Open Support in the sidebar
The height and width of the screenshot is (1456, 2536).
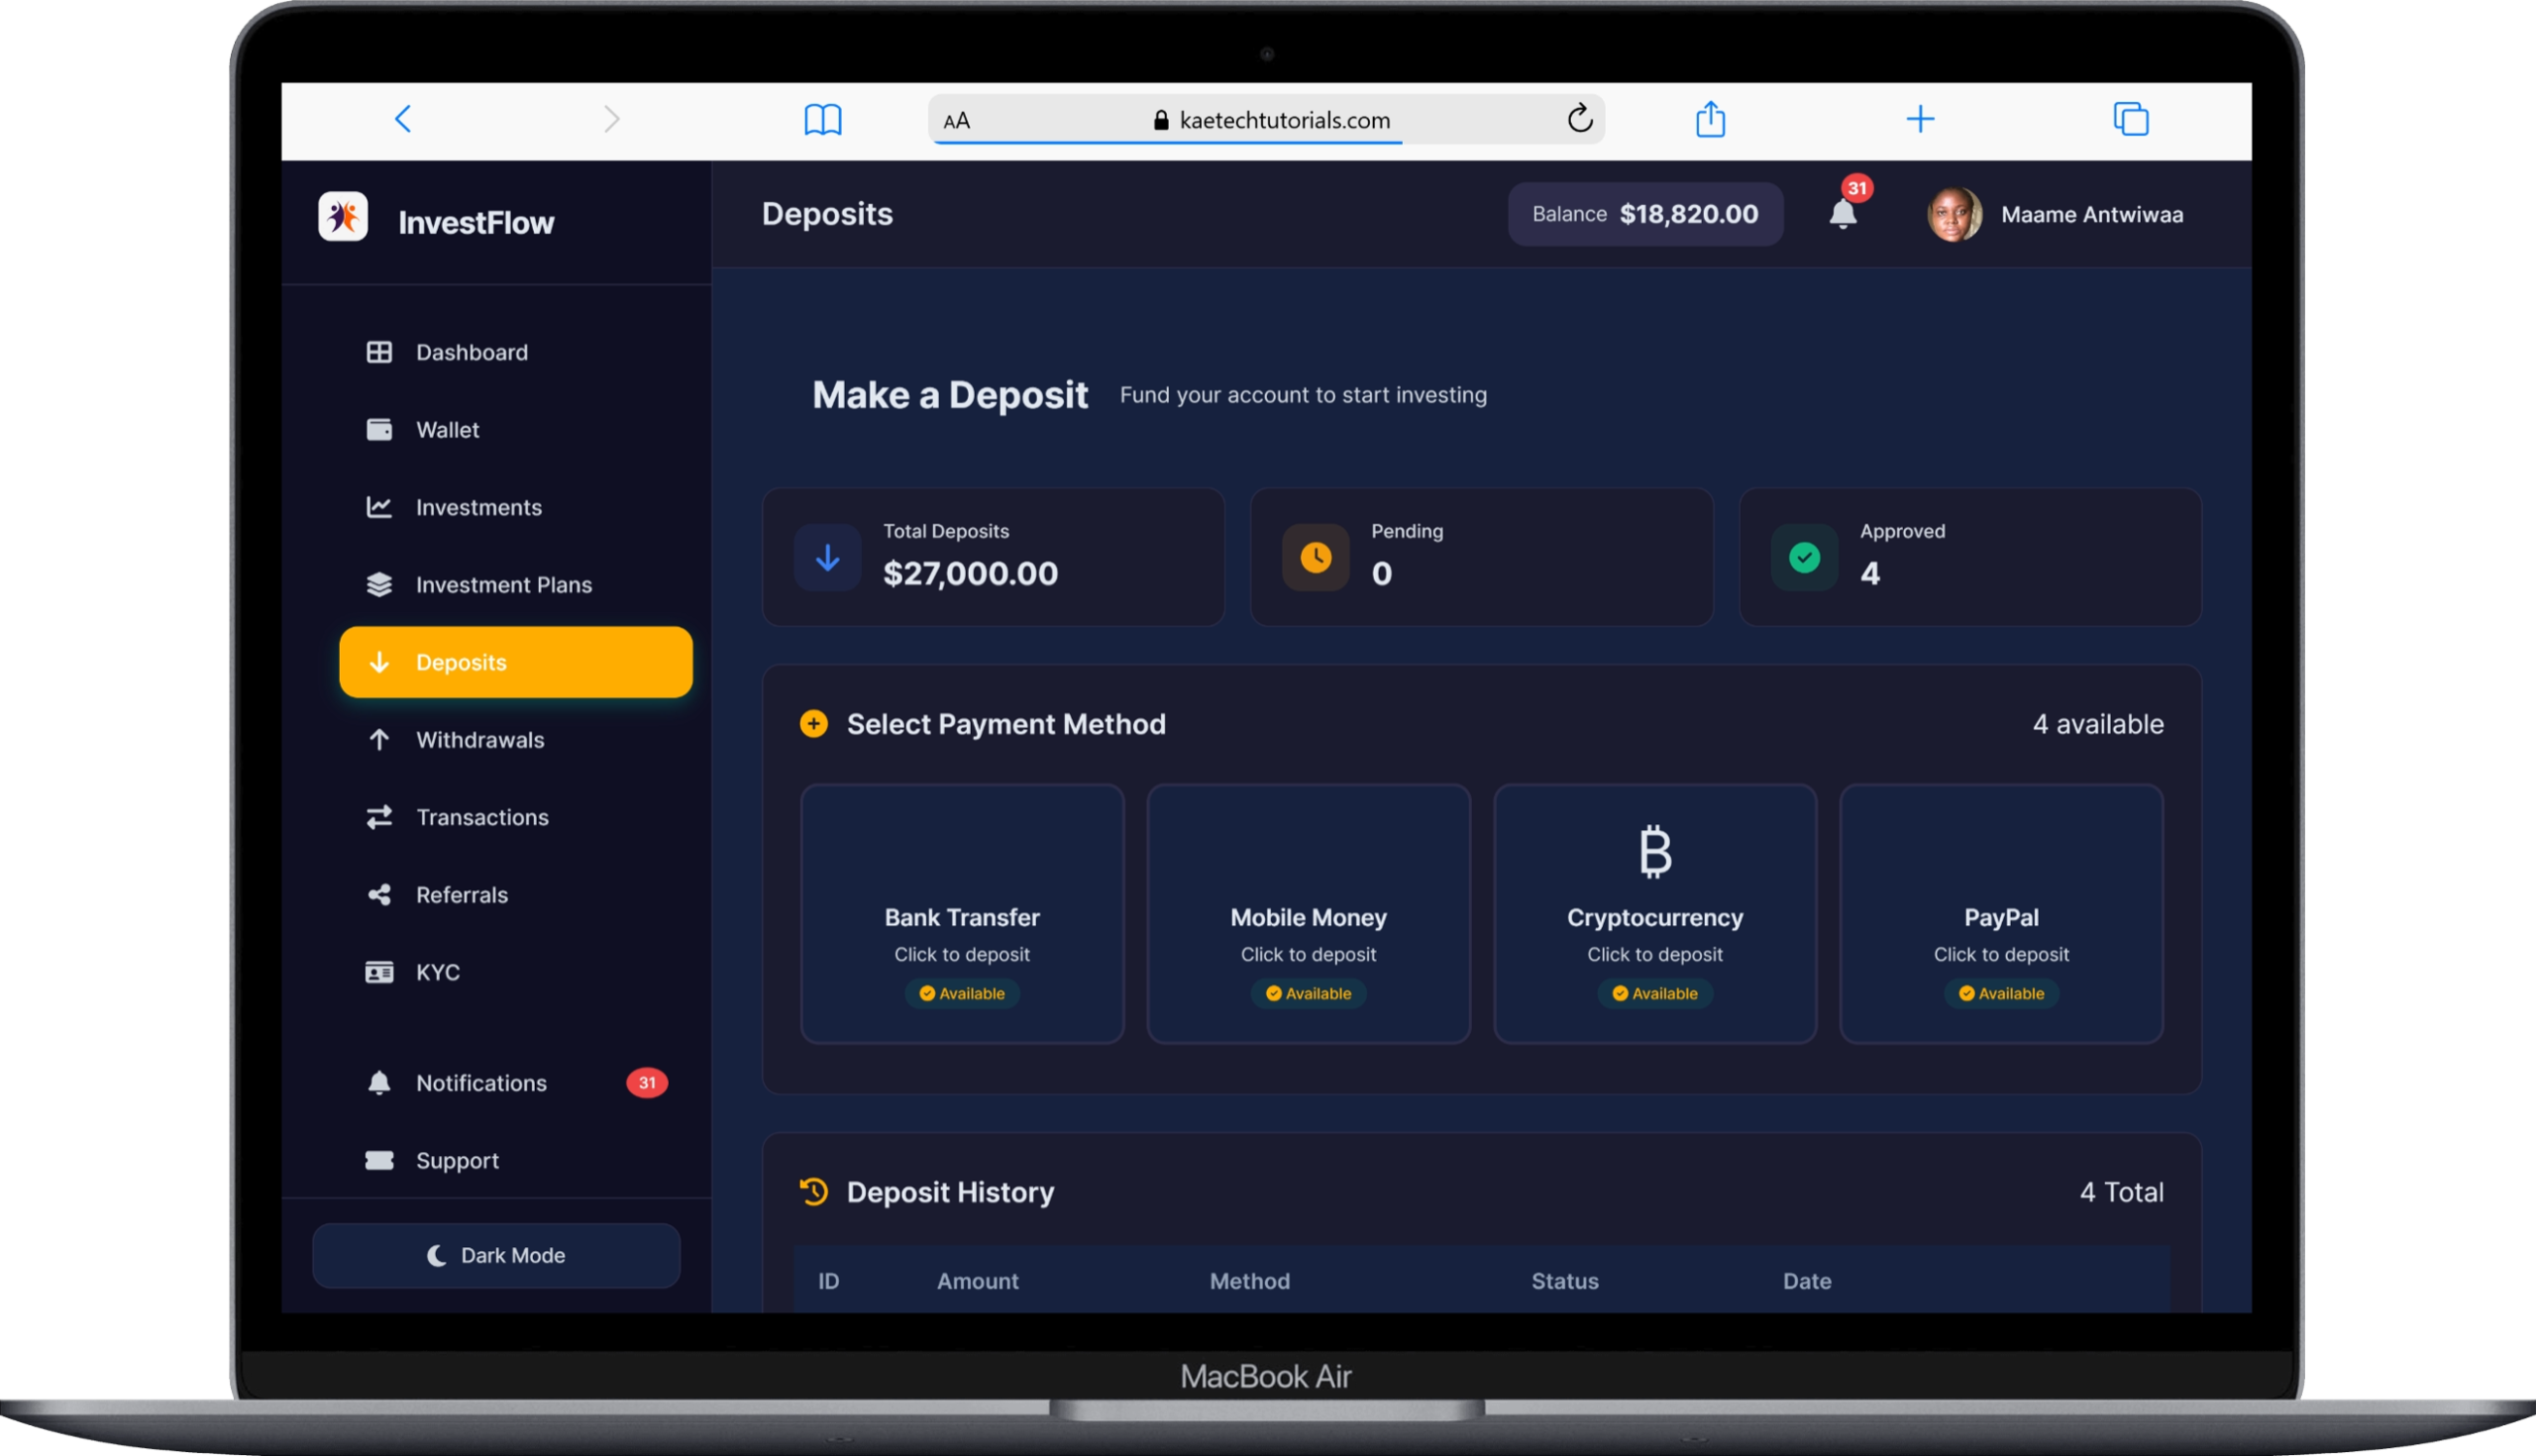pos(516,1160)
